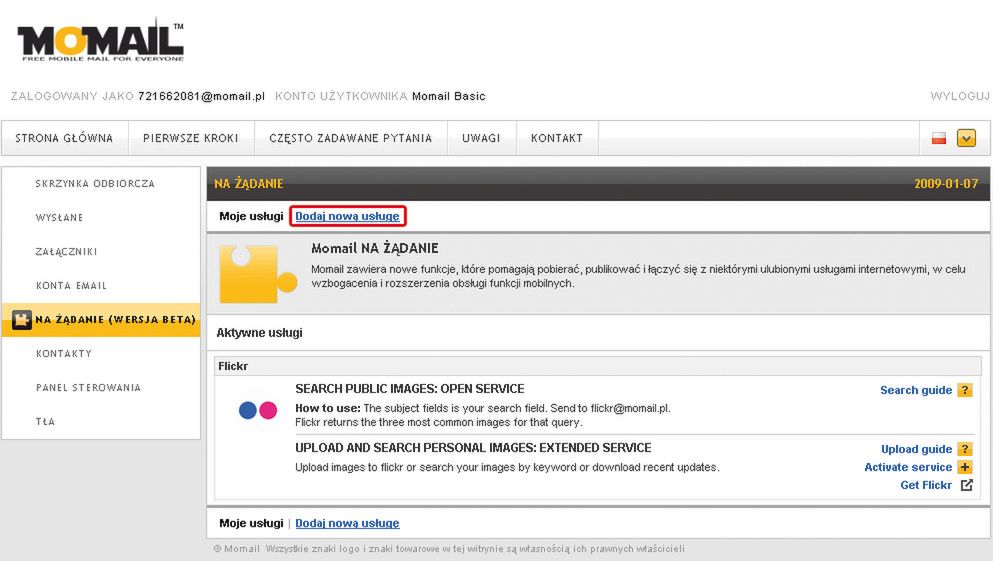Click the Flickr two-dot logo
993x561 pixels.
click(258, 410)
